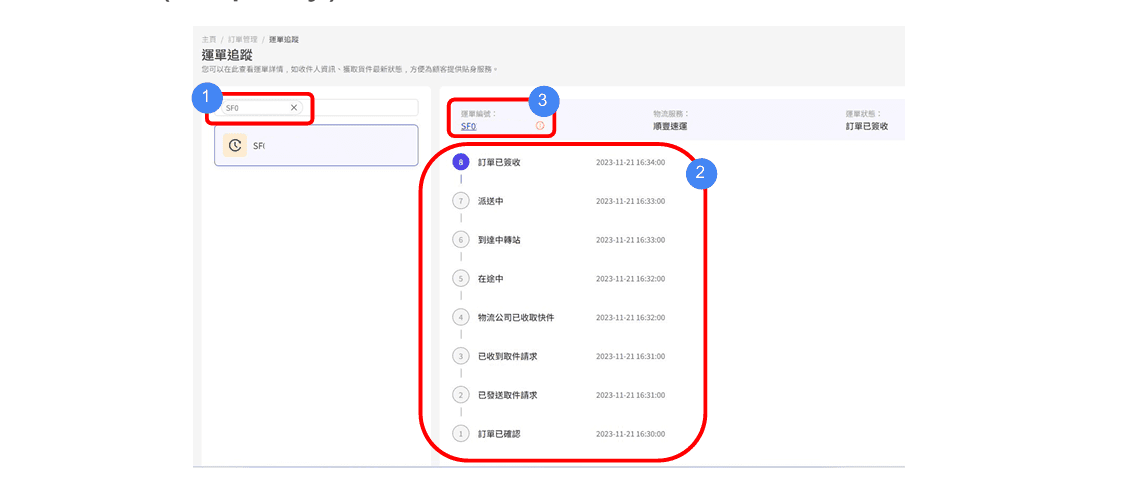1146x482 pixels.
Task: Click the step 6 circle marker
Action: tap(460, 239)
